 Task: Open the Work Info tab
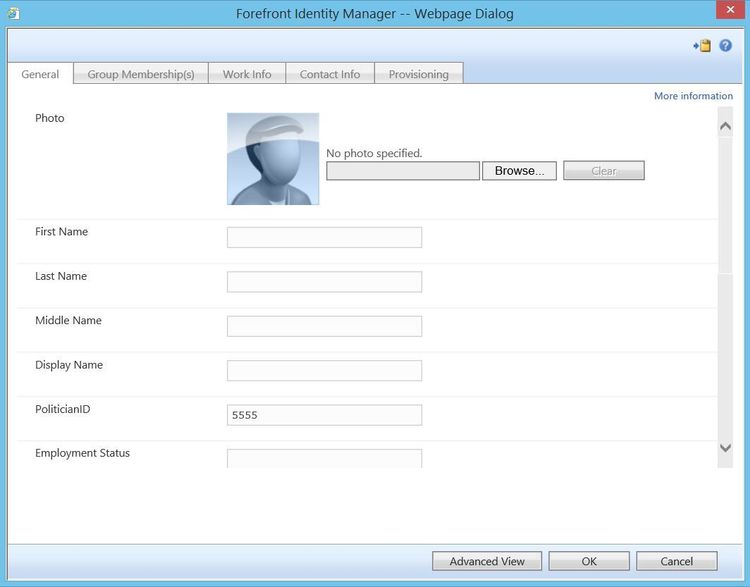[247, 74]
